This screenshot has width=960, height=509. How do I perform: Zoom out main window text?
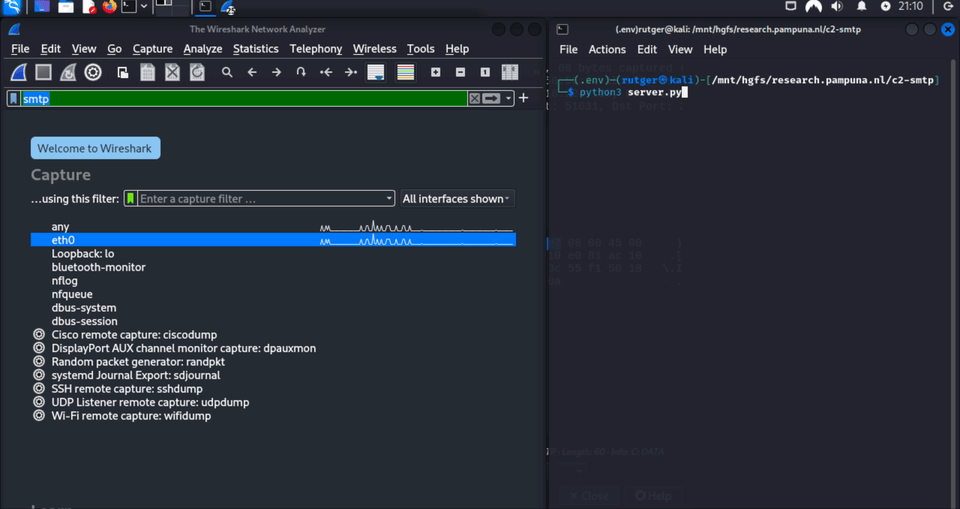click(x=460, y=72)
